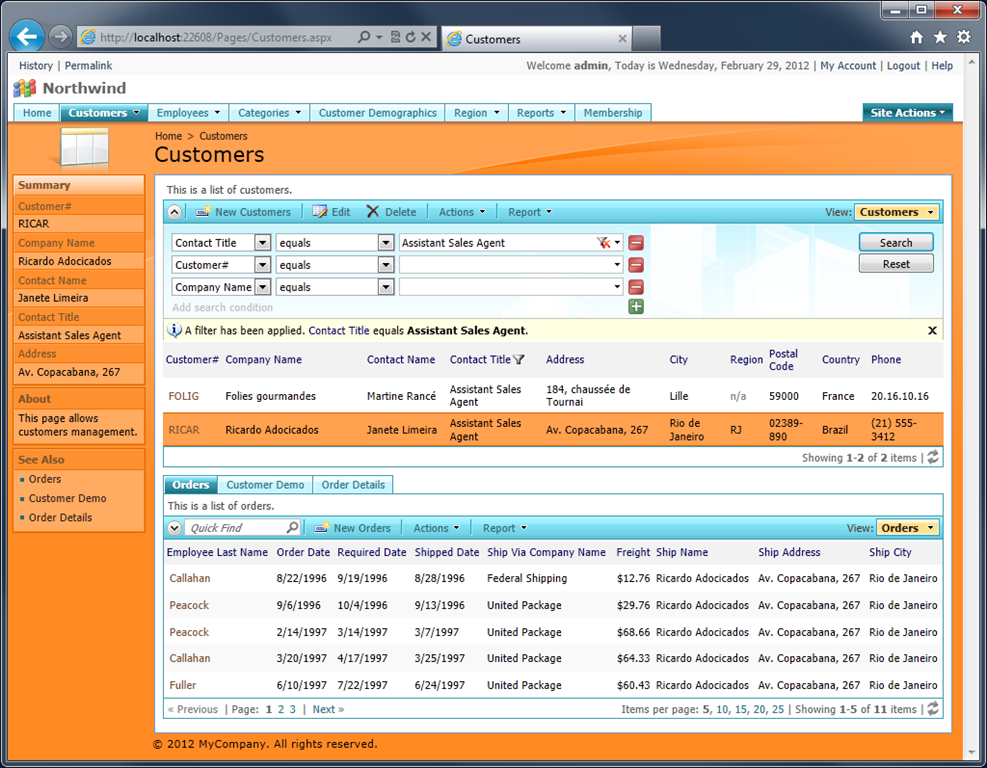This screenshot has width=987, height=768.
Task: Expand the Site Actions menu
Action: tap(907, 113)
